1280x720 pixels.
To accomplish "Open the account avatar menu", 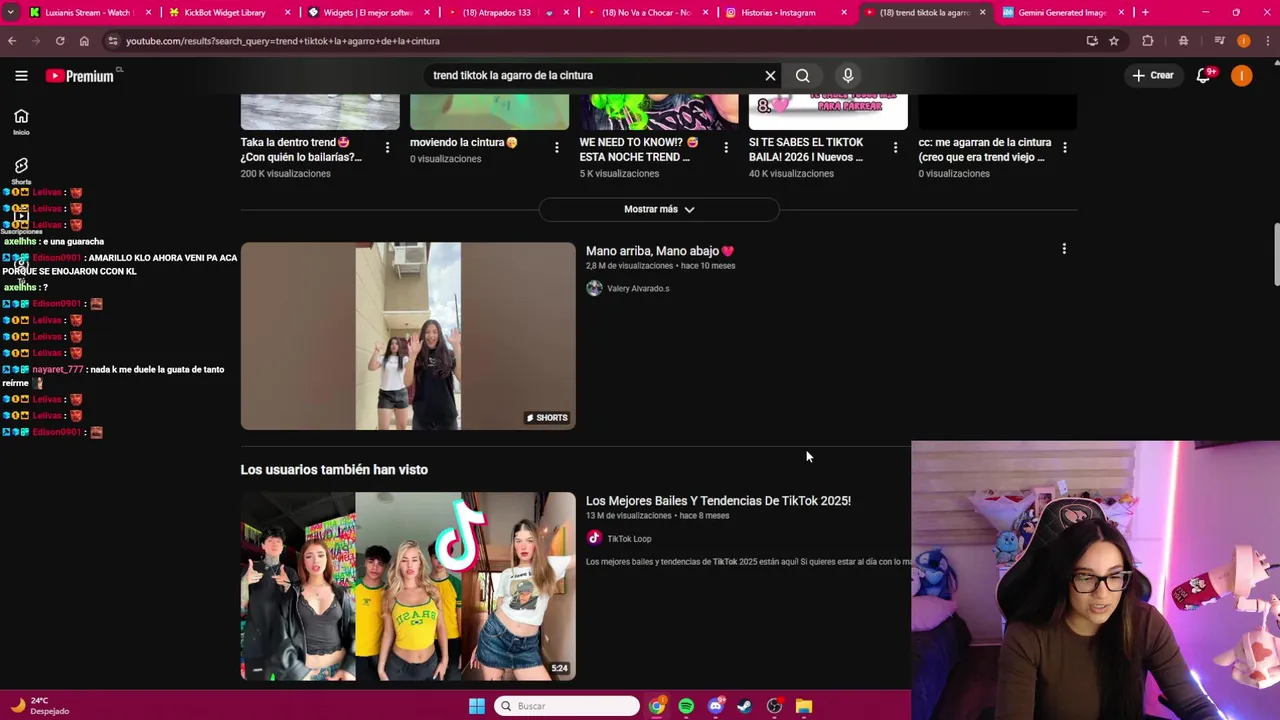I will click(1242, 76).
